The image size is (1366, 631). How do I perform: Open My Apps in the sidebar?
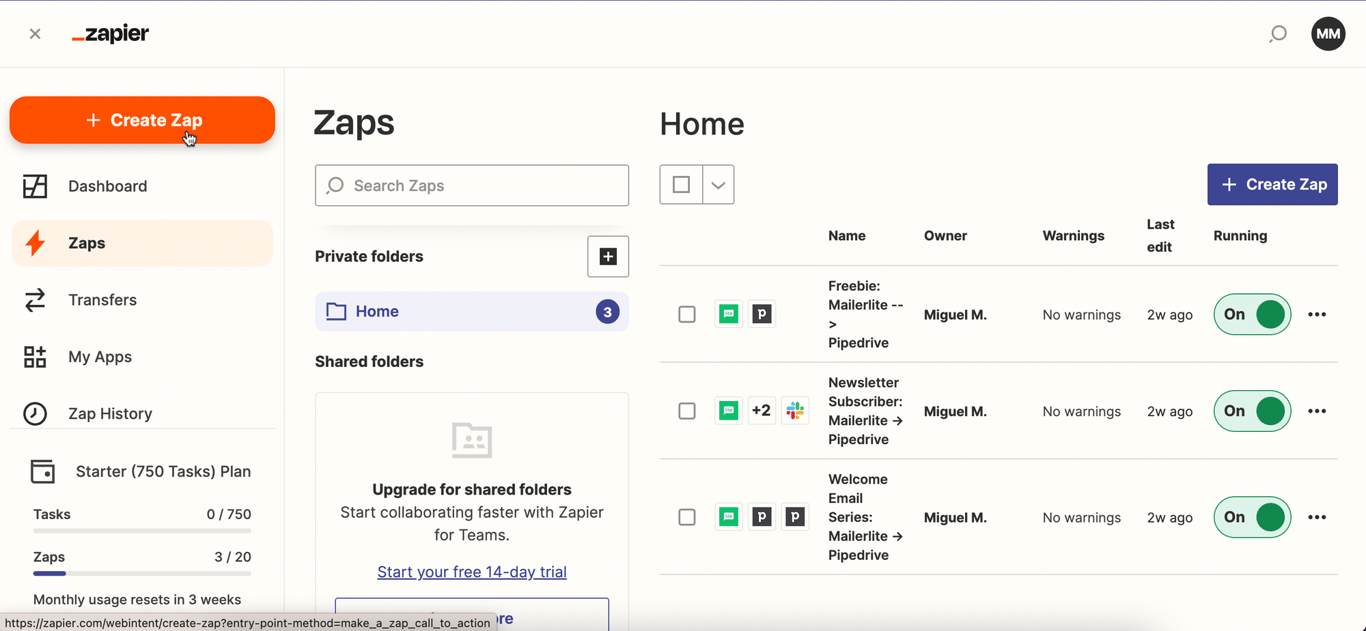click(x=142, y=357)
